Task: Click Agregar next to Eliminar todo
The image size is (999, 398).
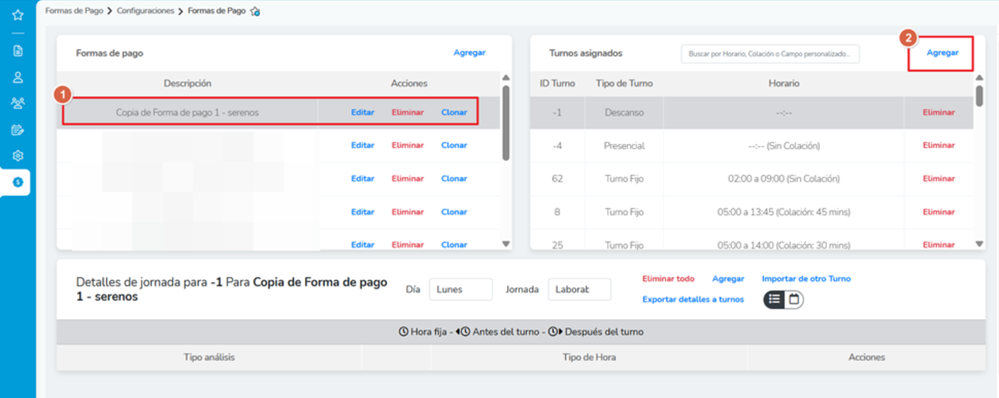Action: pos(728,279)
